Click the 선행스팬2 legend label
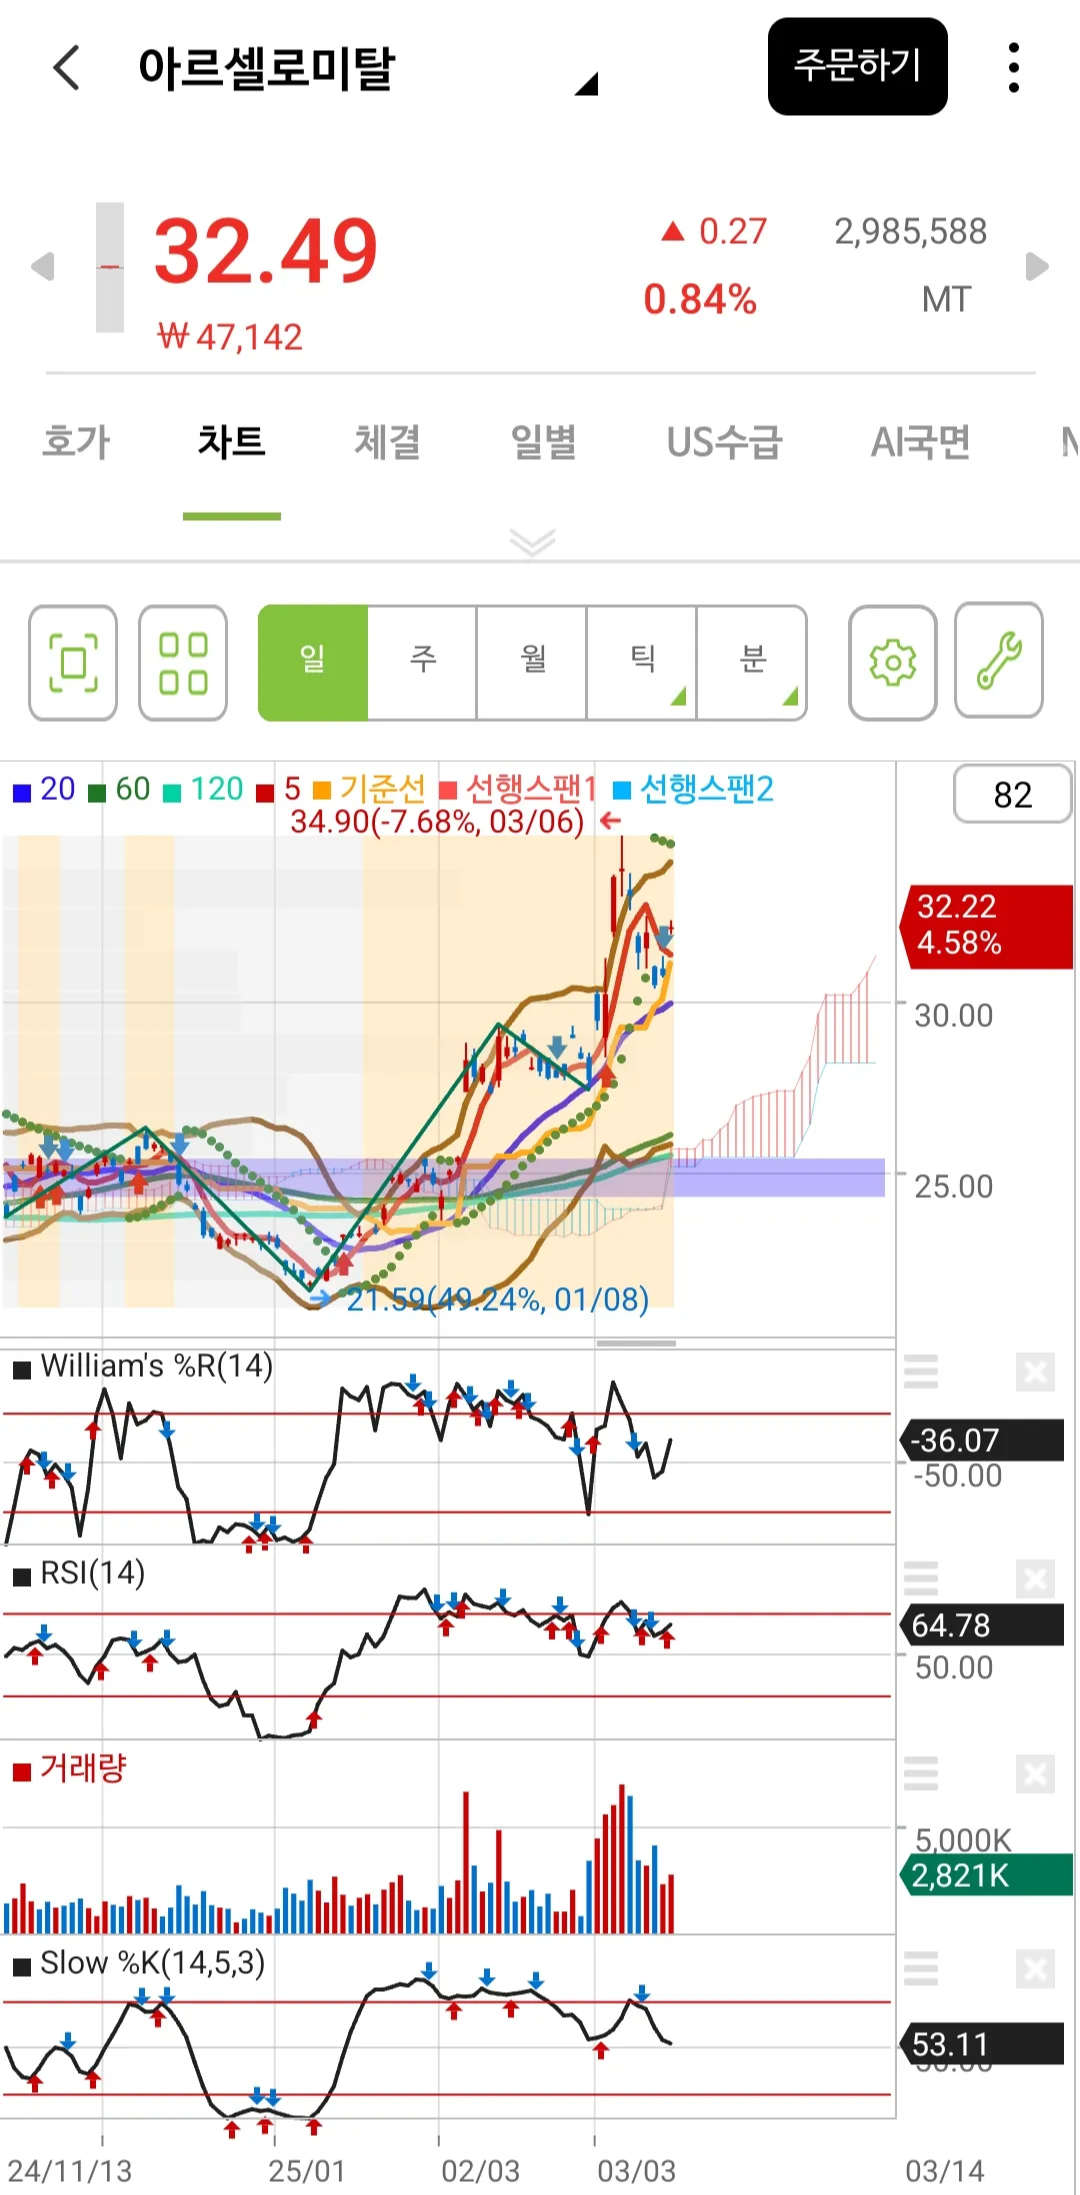This screenshot has height=2195, width=1080. (x=693, y=789)
